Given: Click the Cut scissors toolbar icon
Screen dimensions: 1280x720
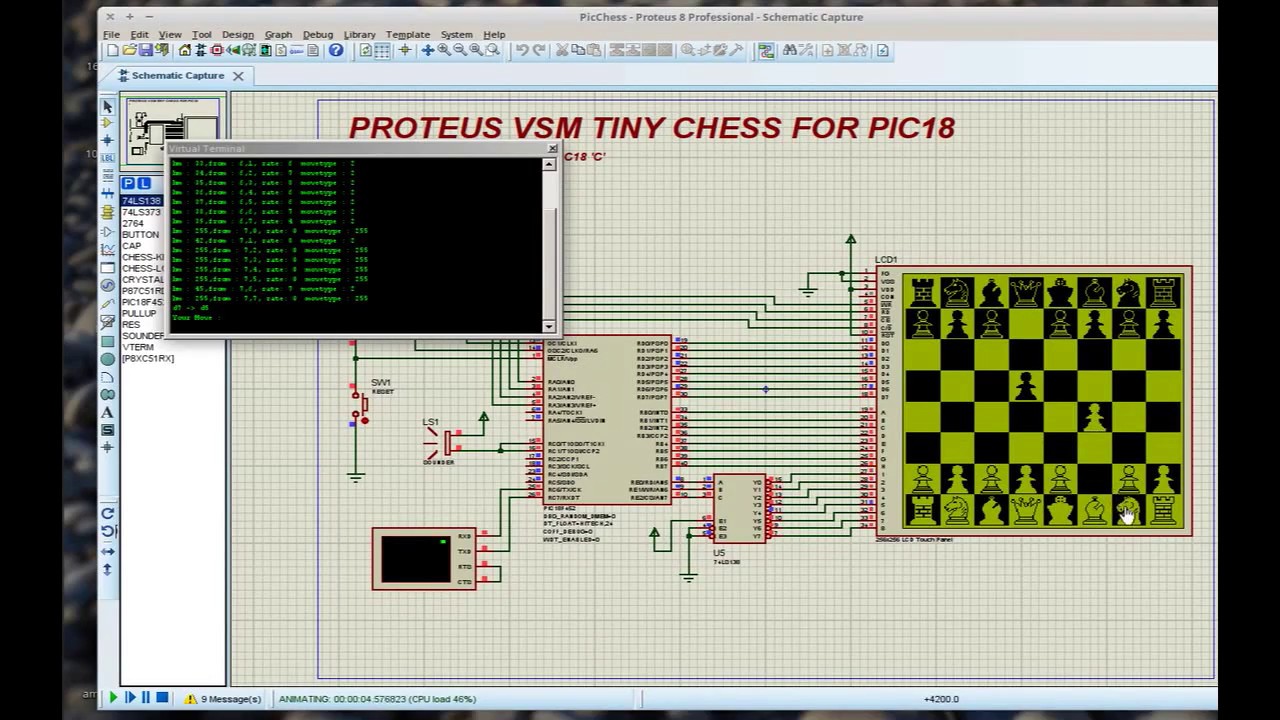Looking at the screenshot, I should (x=562, y=51).
